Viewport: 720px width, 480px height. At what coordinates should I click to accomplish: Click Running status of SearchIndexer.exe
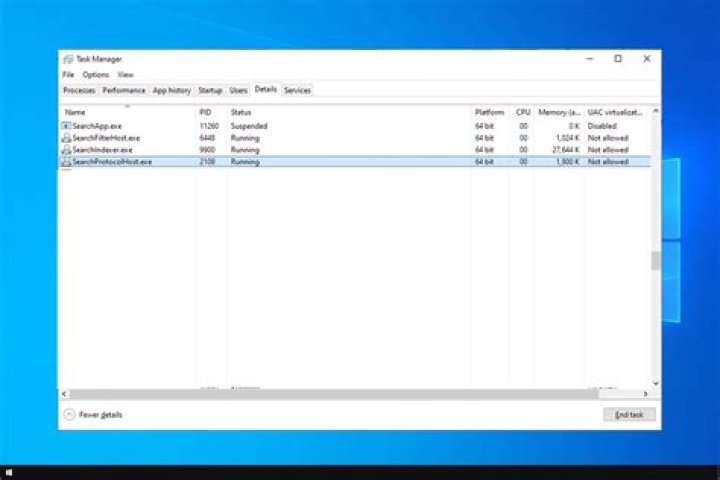click(245, 150)
